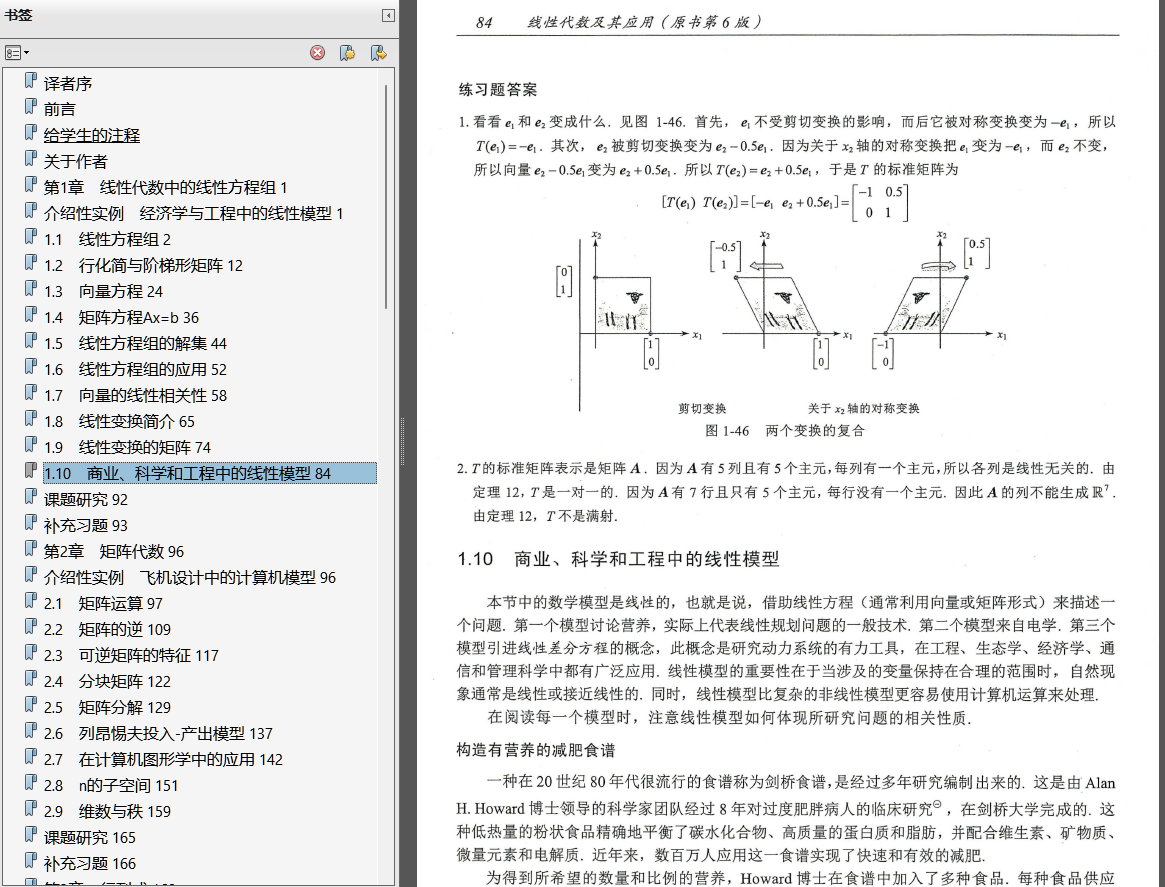
Task: Open bookmark 给学生的注释
Action: click(x=91, y=135)
